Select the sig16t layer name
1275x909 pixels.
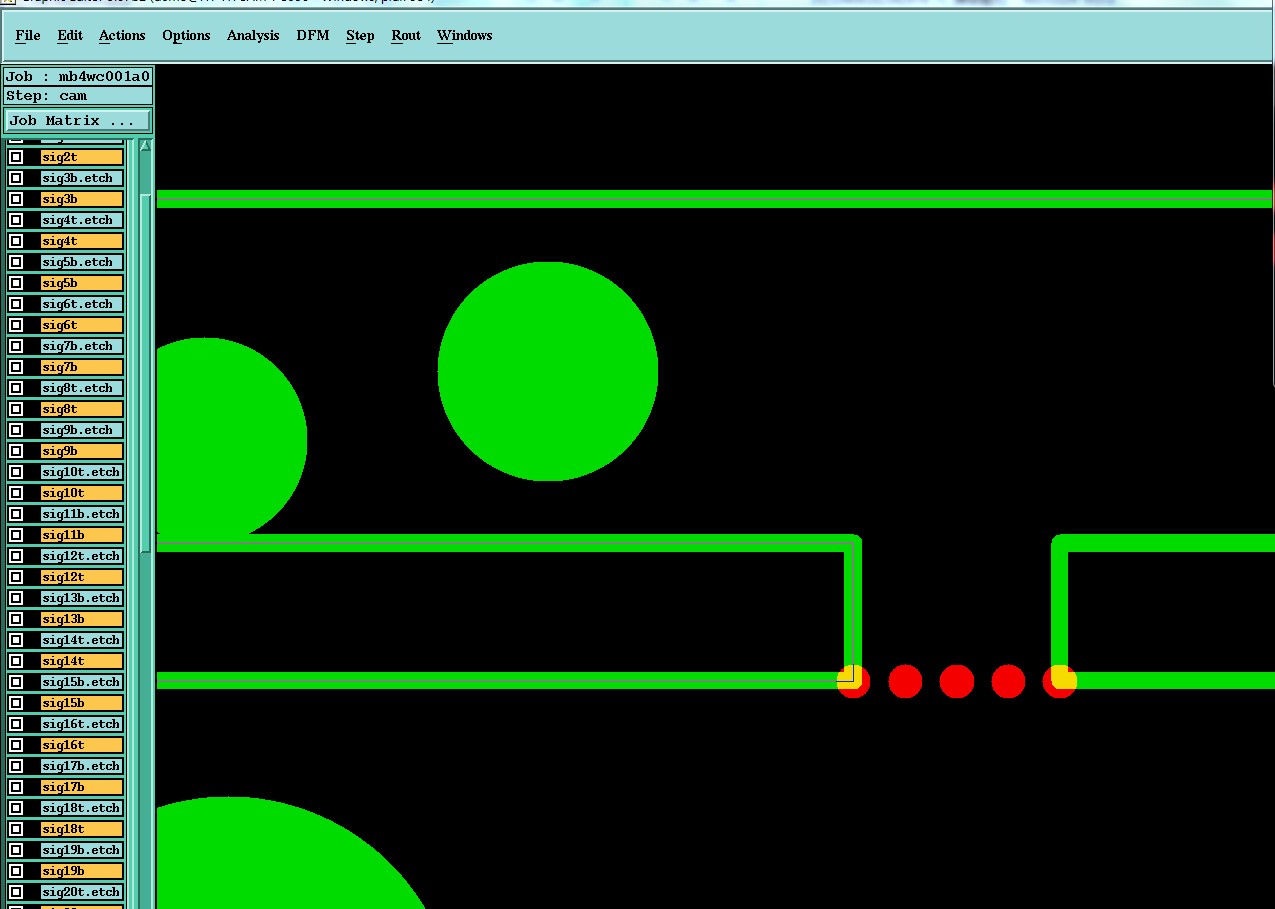[x=82, y=745]
